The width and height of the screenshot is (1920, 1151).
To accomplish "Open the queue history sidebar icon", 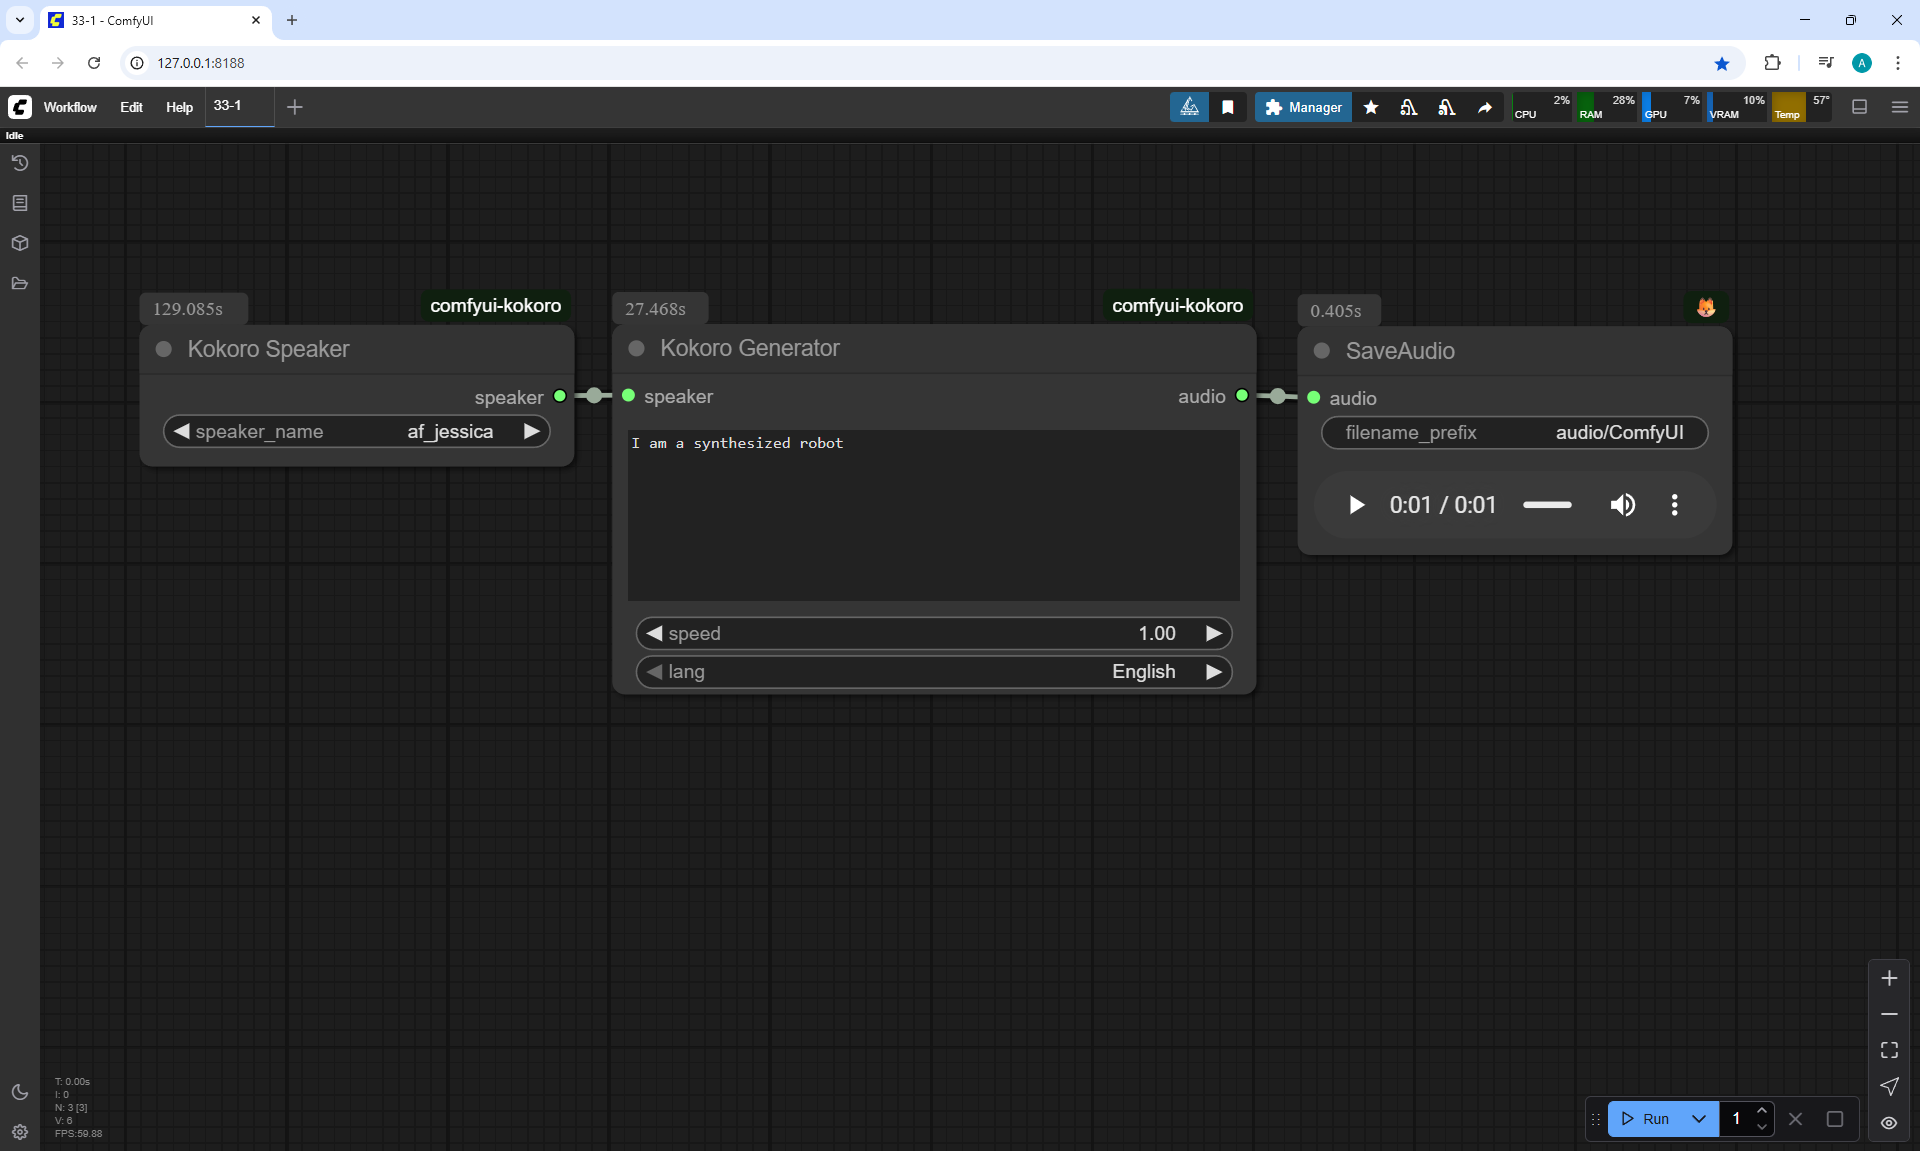I will (x=19, y=163).
